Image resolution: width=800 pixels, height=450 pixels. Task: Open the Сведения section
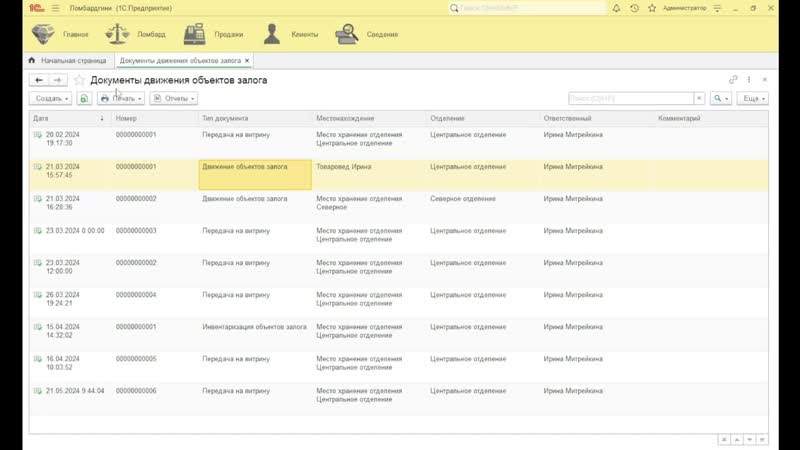point(365,34)
